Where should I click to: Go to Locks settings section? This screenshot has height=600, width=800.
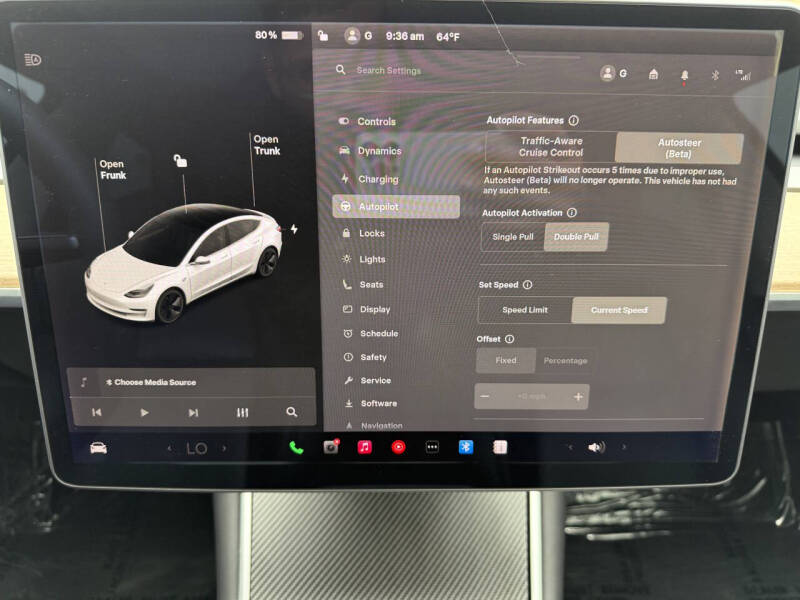372,233
